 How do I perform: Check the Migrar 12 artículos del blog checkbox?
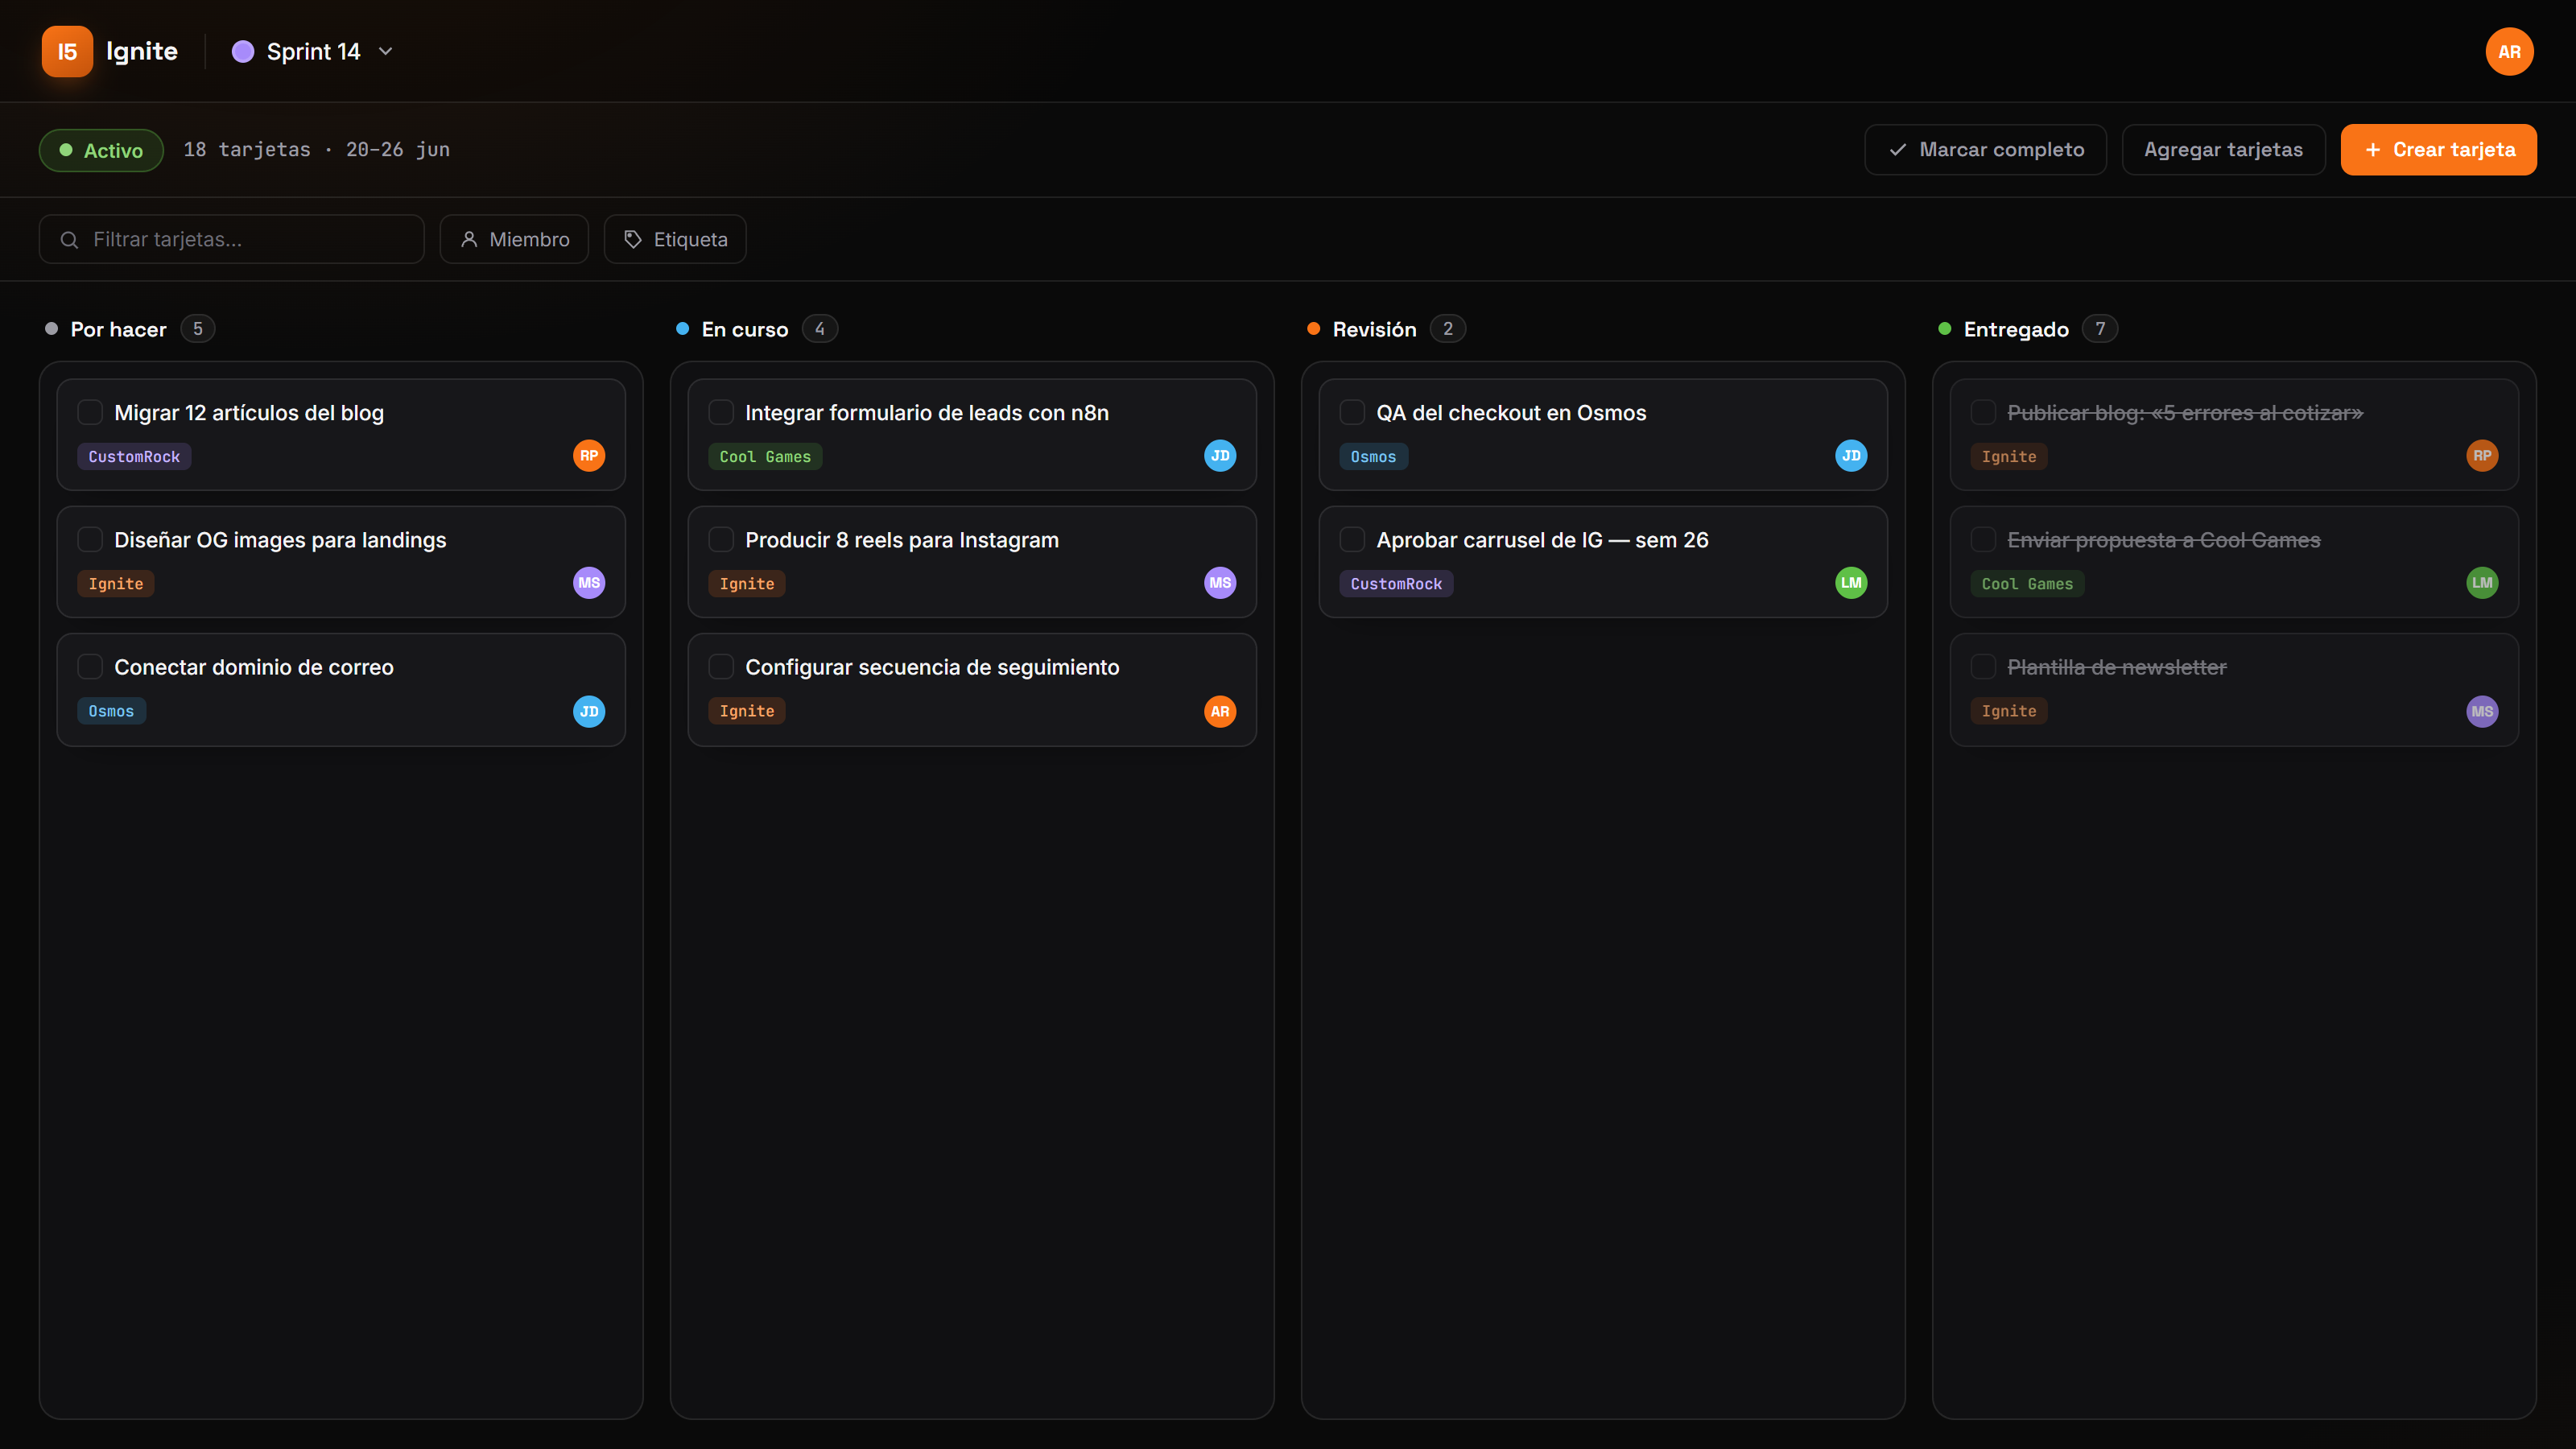click(x=90, y=412)
